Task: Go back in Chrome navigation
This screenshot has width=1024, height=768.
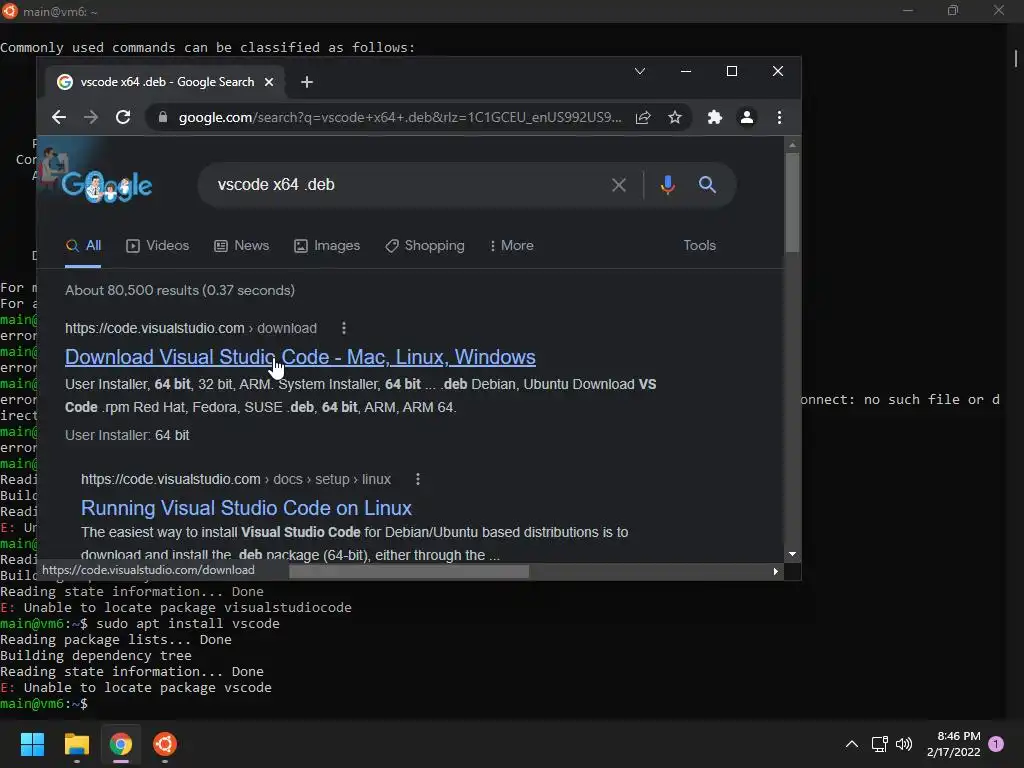Action: pyautogui.click(x=59, y=118)
